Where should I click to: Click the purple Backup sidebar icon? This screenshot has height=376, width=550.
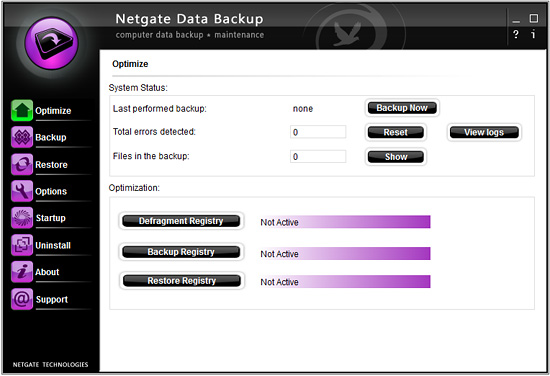pyautogui.click(x=22, y=137)
